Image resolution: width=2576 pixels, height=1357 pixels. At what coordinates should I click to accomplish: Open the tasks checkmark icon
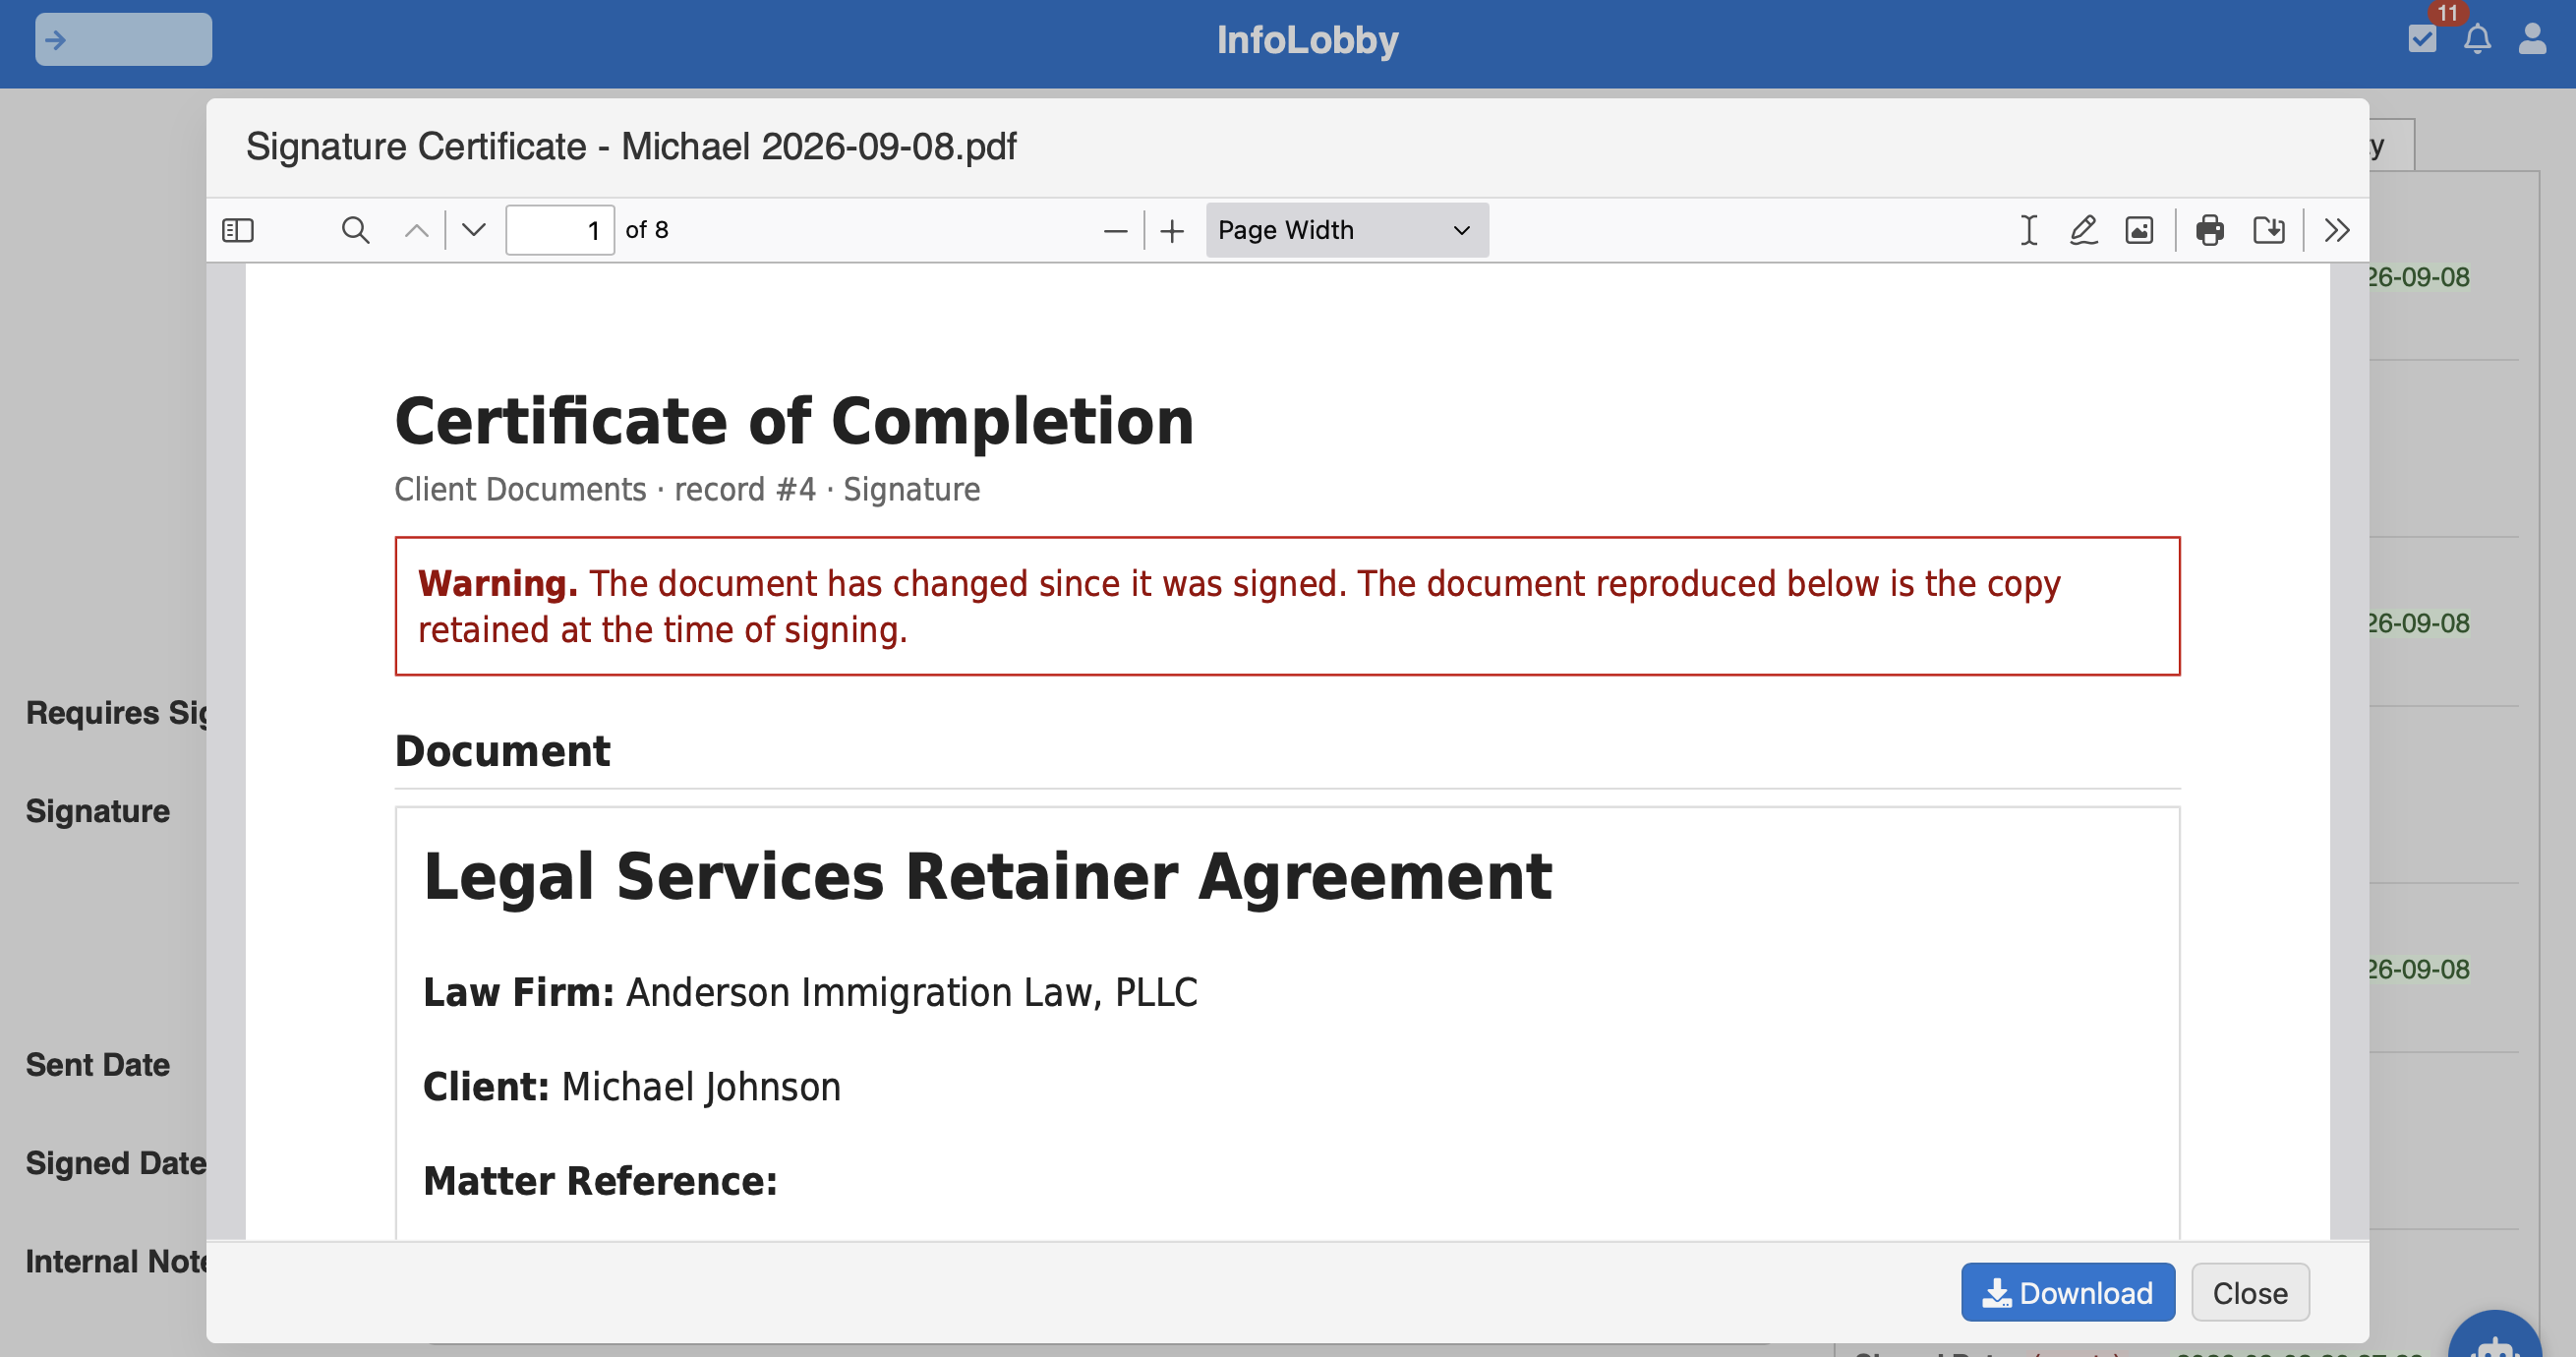point(2422,39)
